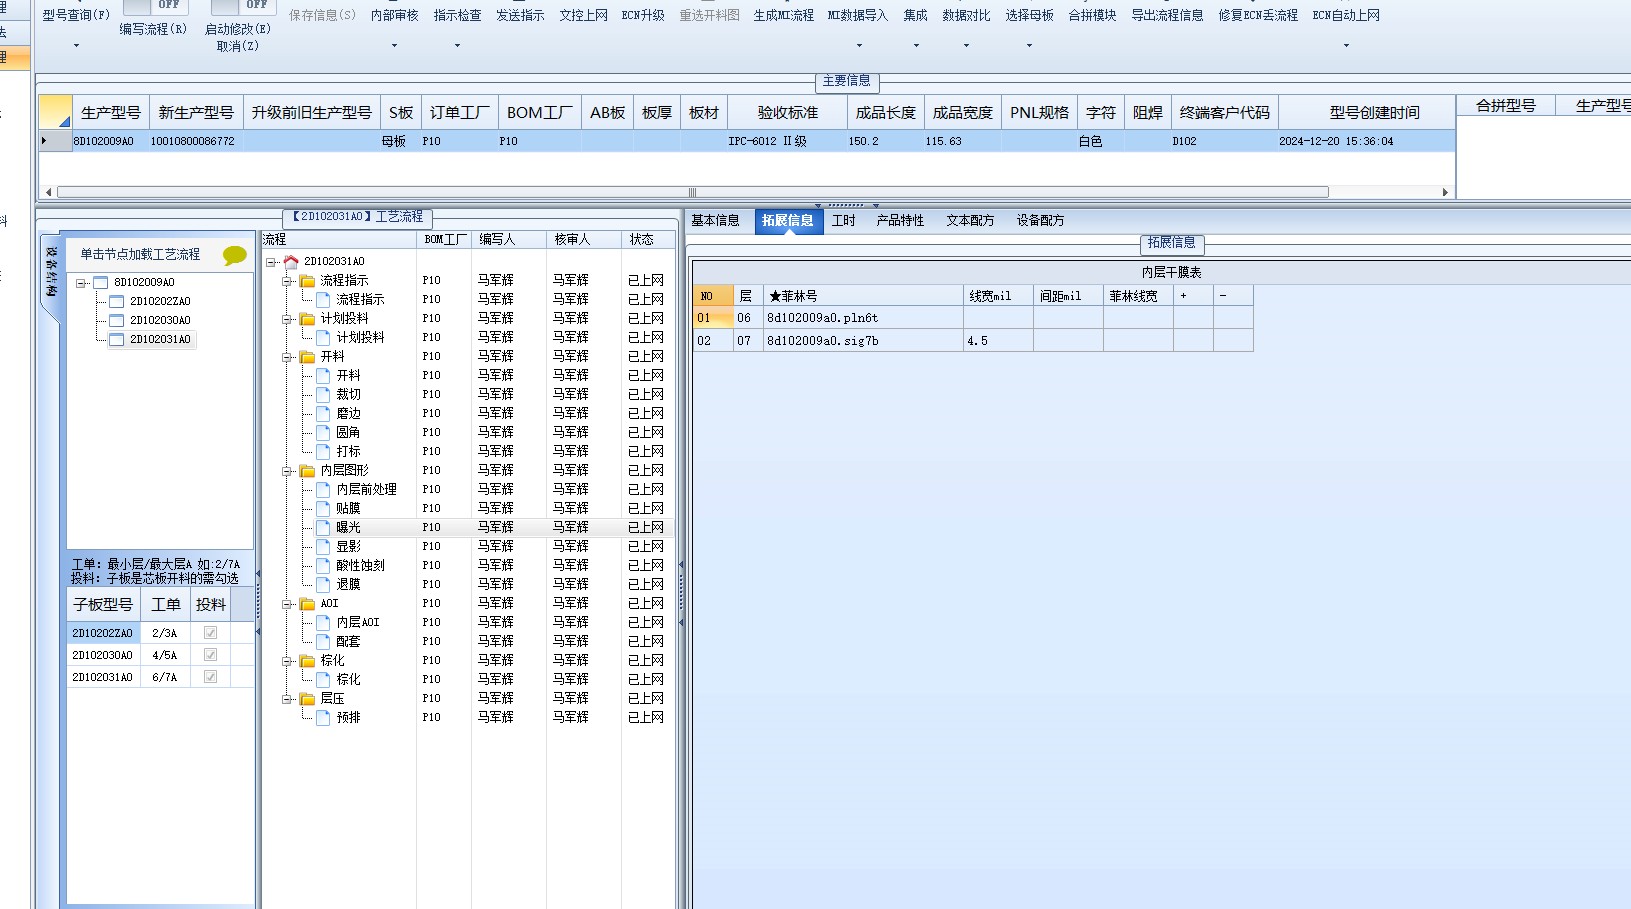Click the 磨边 document icon
Screen dimensions: 1631x909
[x=323, y=414]
